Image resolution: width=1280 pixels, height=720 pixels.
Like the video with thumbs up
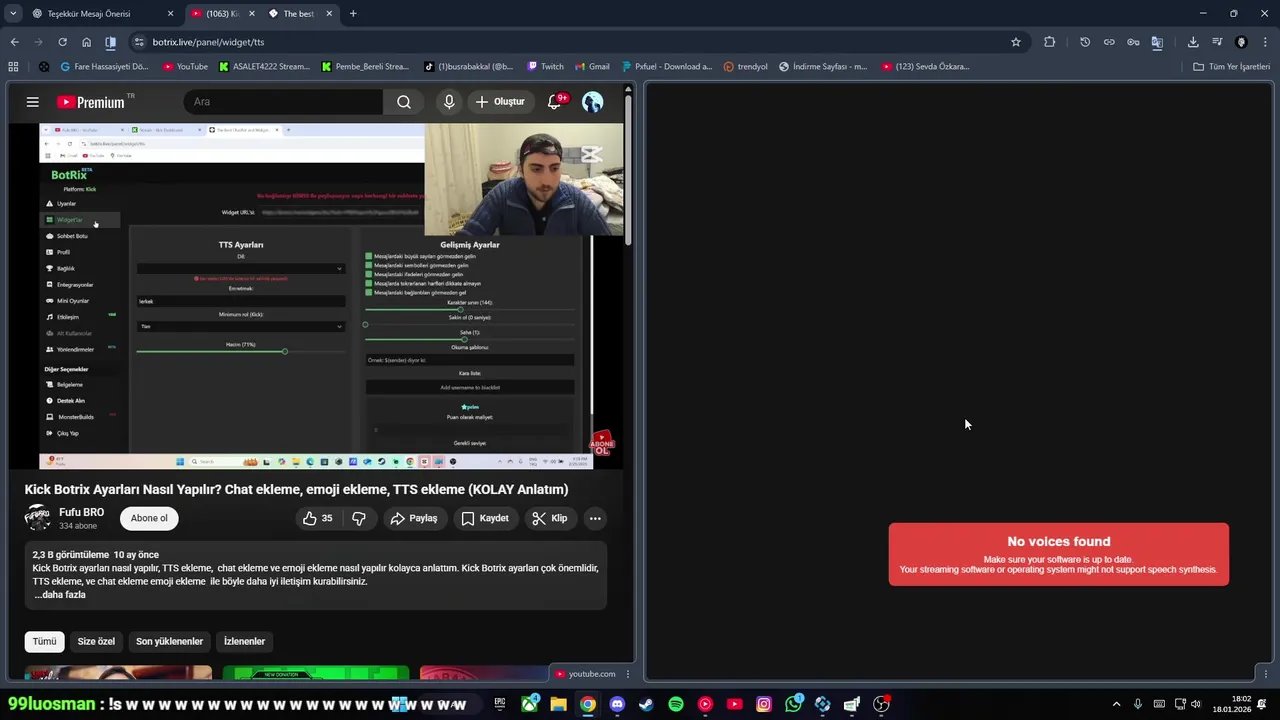(320, 518)
